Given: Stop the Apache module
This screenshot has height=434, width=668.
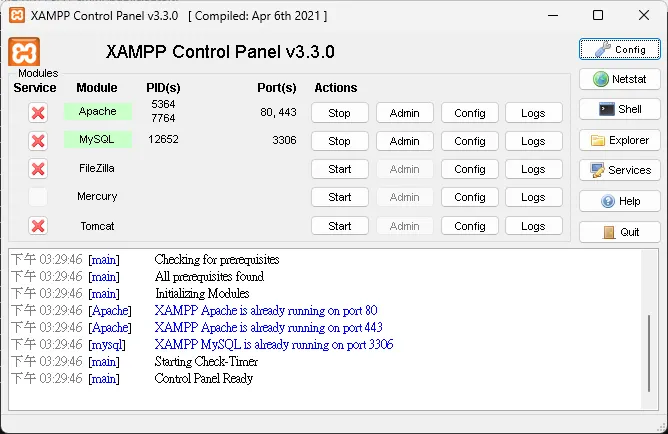Looking at the screenshot, I should click(x=340, y=113).
